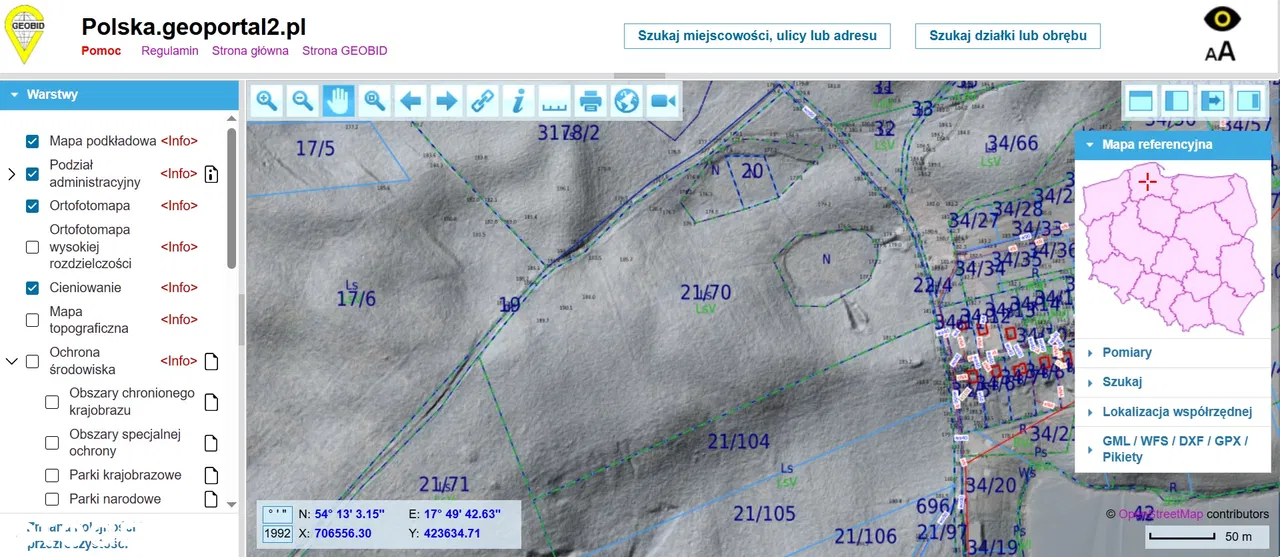Click Szukaj miejscowości, ulicy lub adresu button
The width and height of the screenshot is (1280, 557).
[x=756, y=36]
